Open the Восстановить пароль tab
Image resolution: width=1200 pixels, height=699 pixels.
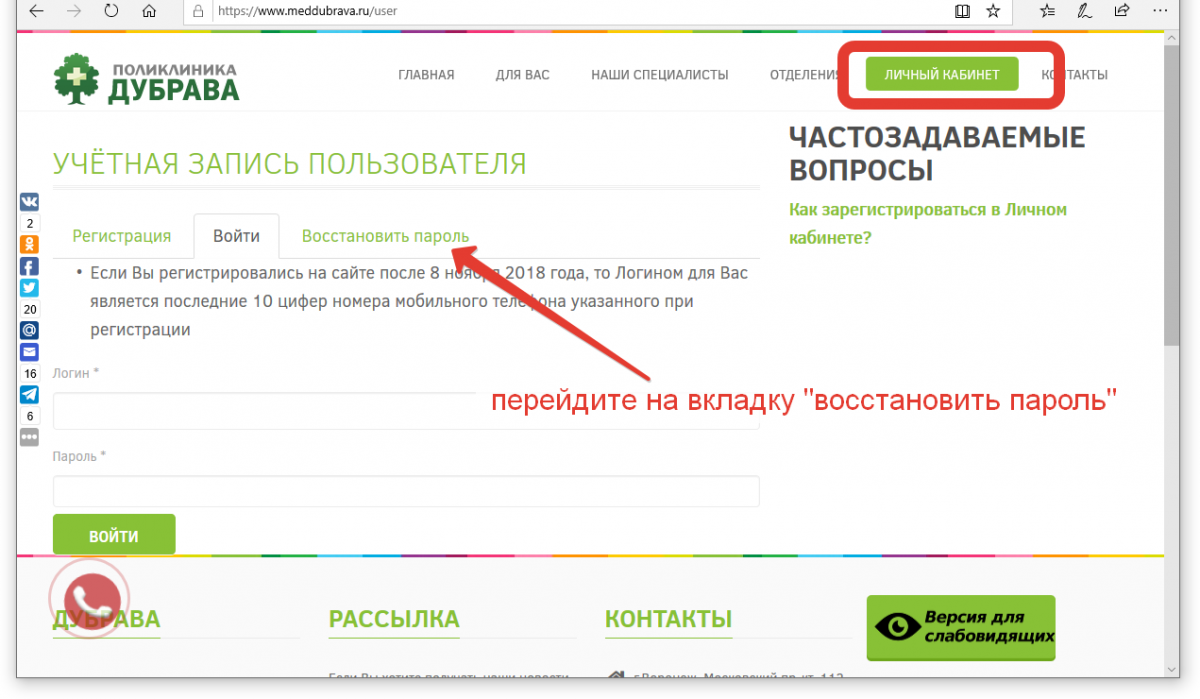tap(385, 237)
